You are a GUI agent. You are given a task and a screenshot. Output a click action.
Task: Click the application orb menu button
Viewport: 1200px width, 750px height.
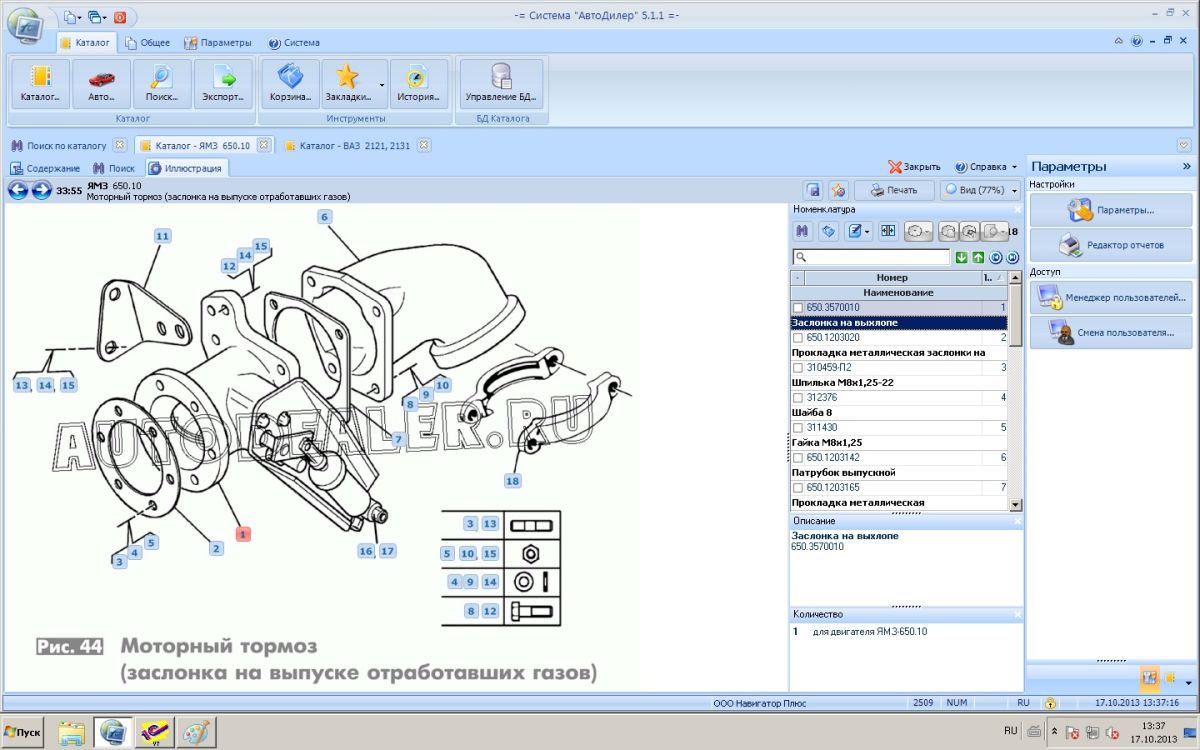pos(24,25)
